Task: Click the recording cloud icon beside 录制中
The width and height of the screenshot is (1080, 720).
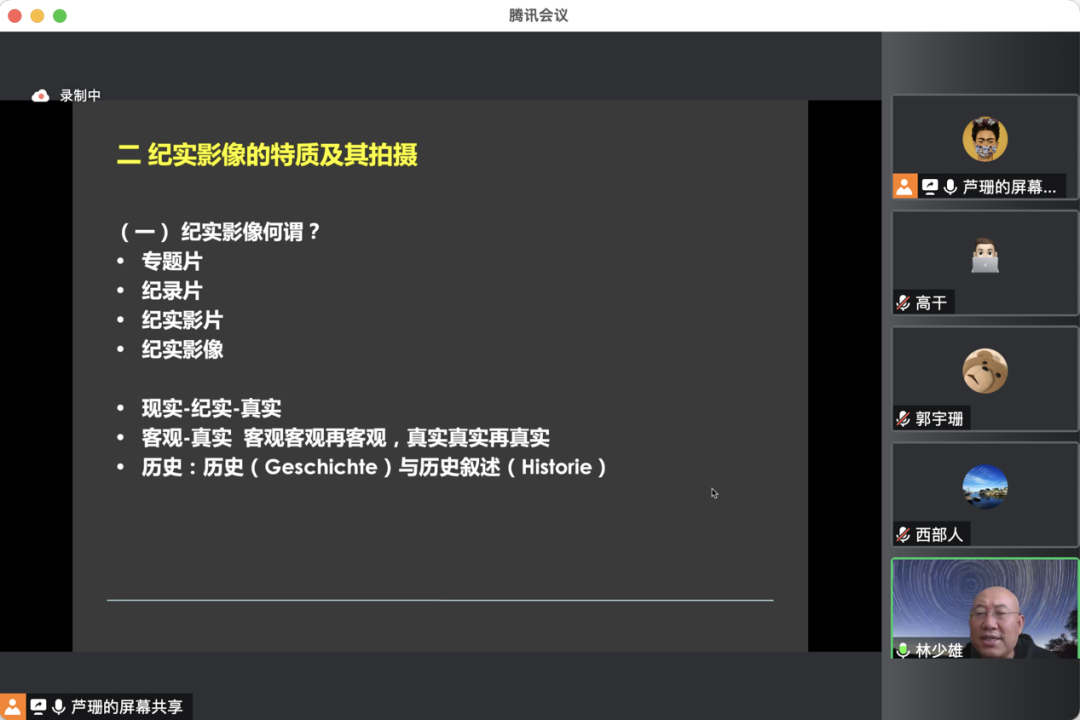Action: (x=40, y=94)
